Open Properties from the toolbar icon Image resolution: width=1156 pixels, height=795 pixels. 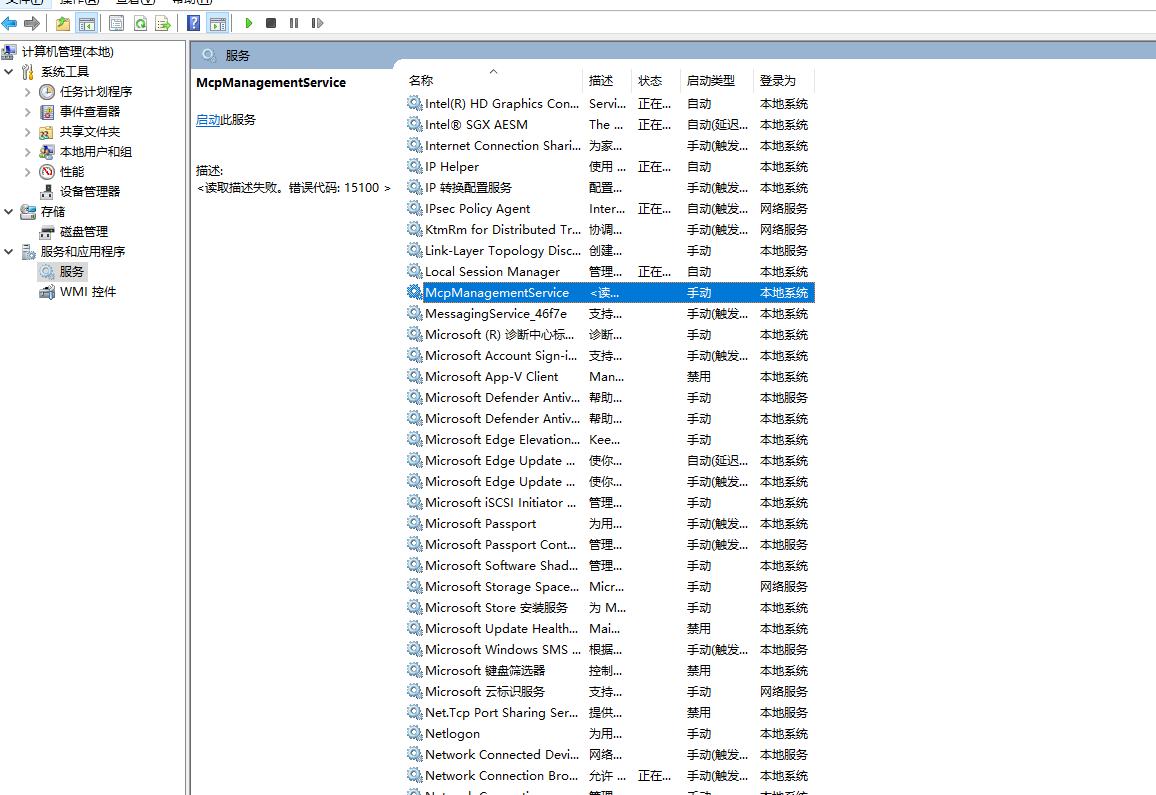(x=116, y=24)
